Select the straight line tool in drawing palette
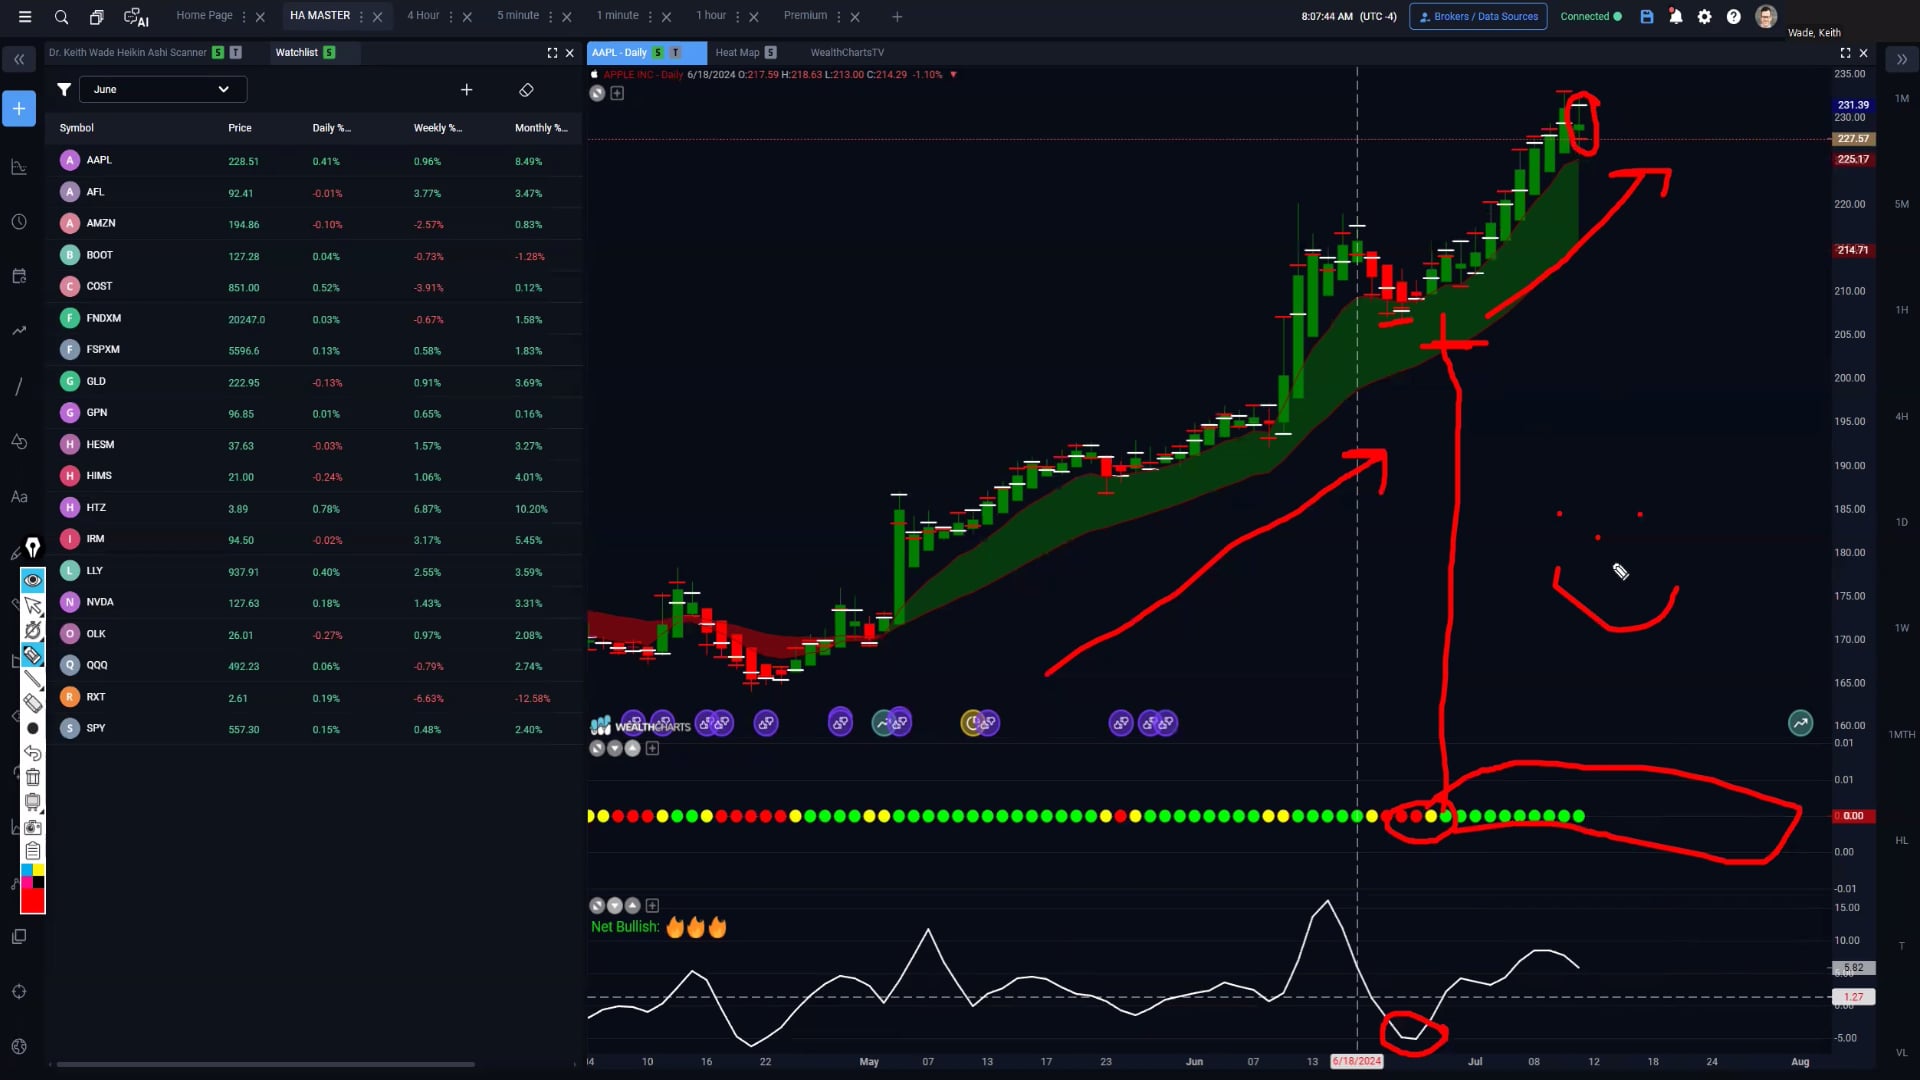This screenshot has height=1080, width=1920. pos(33,680)
